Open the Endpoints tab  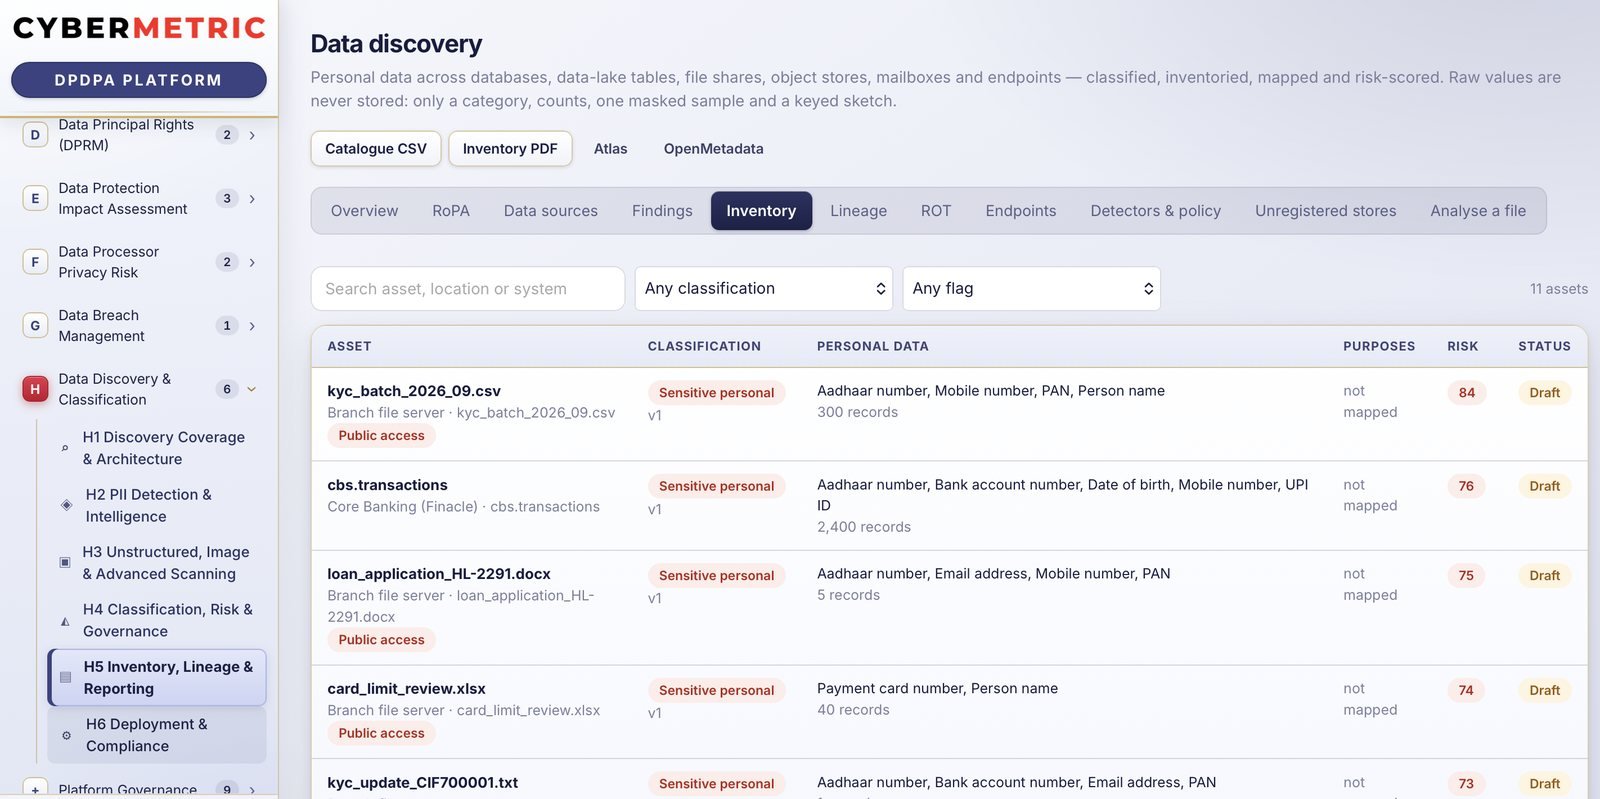pyautogui.click(x=1021, y=211)
